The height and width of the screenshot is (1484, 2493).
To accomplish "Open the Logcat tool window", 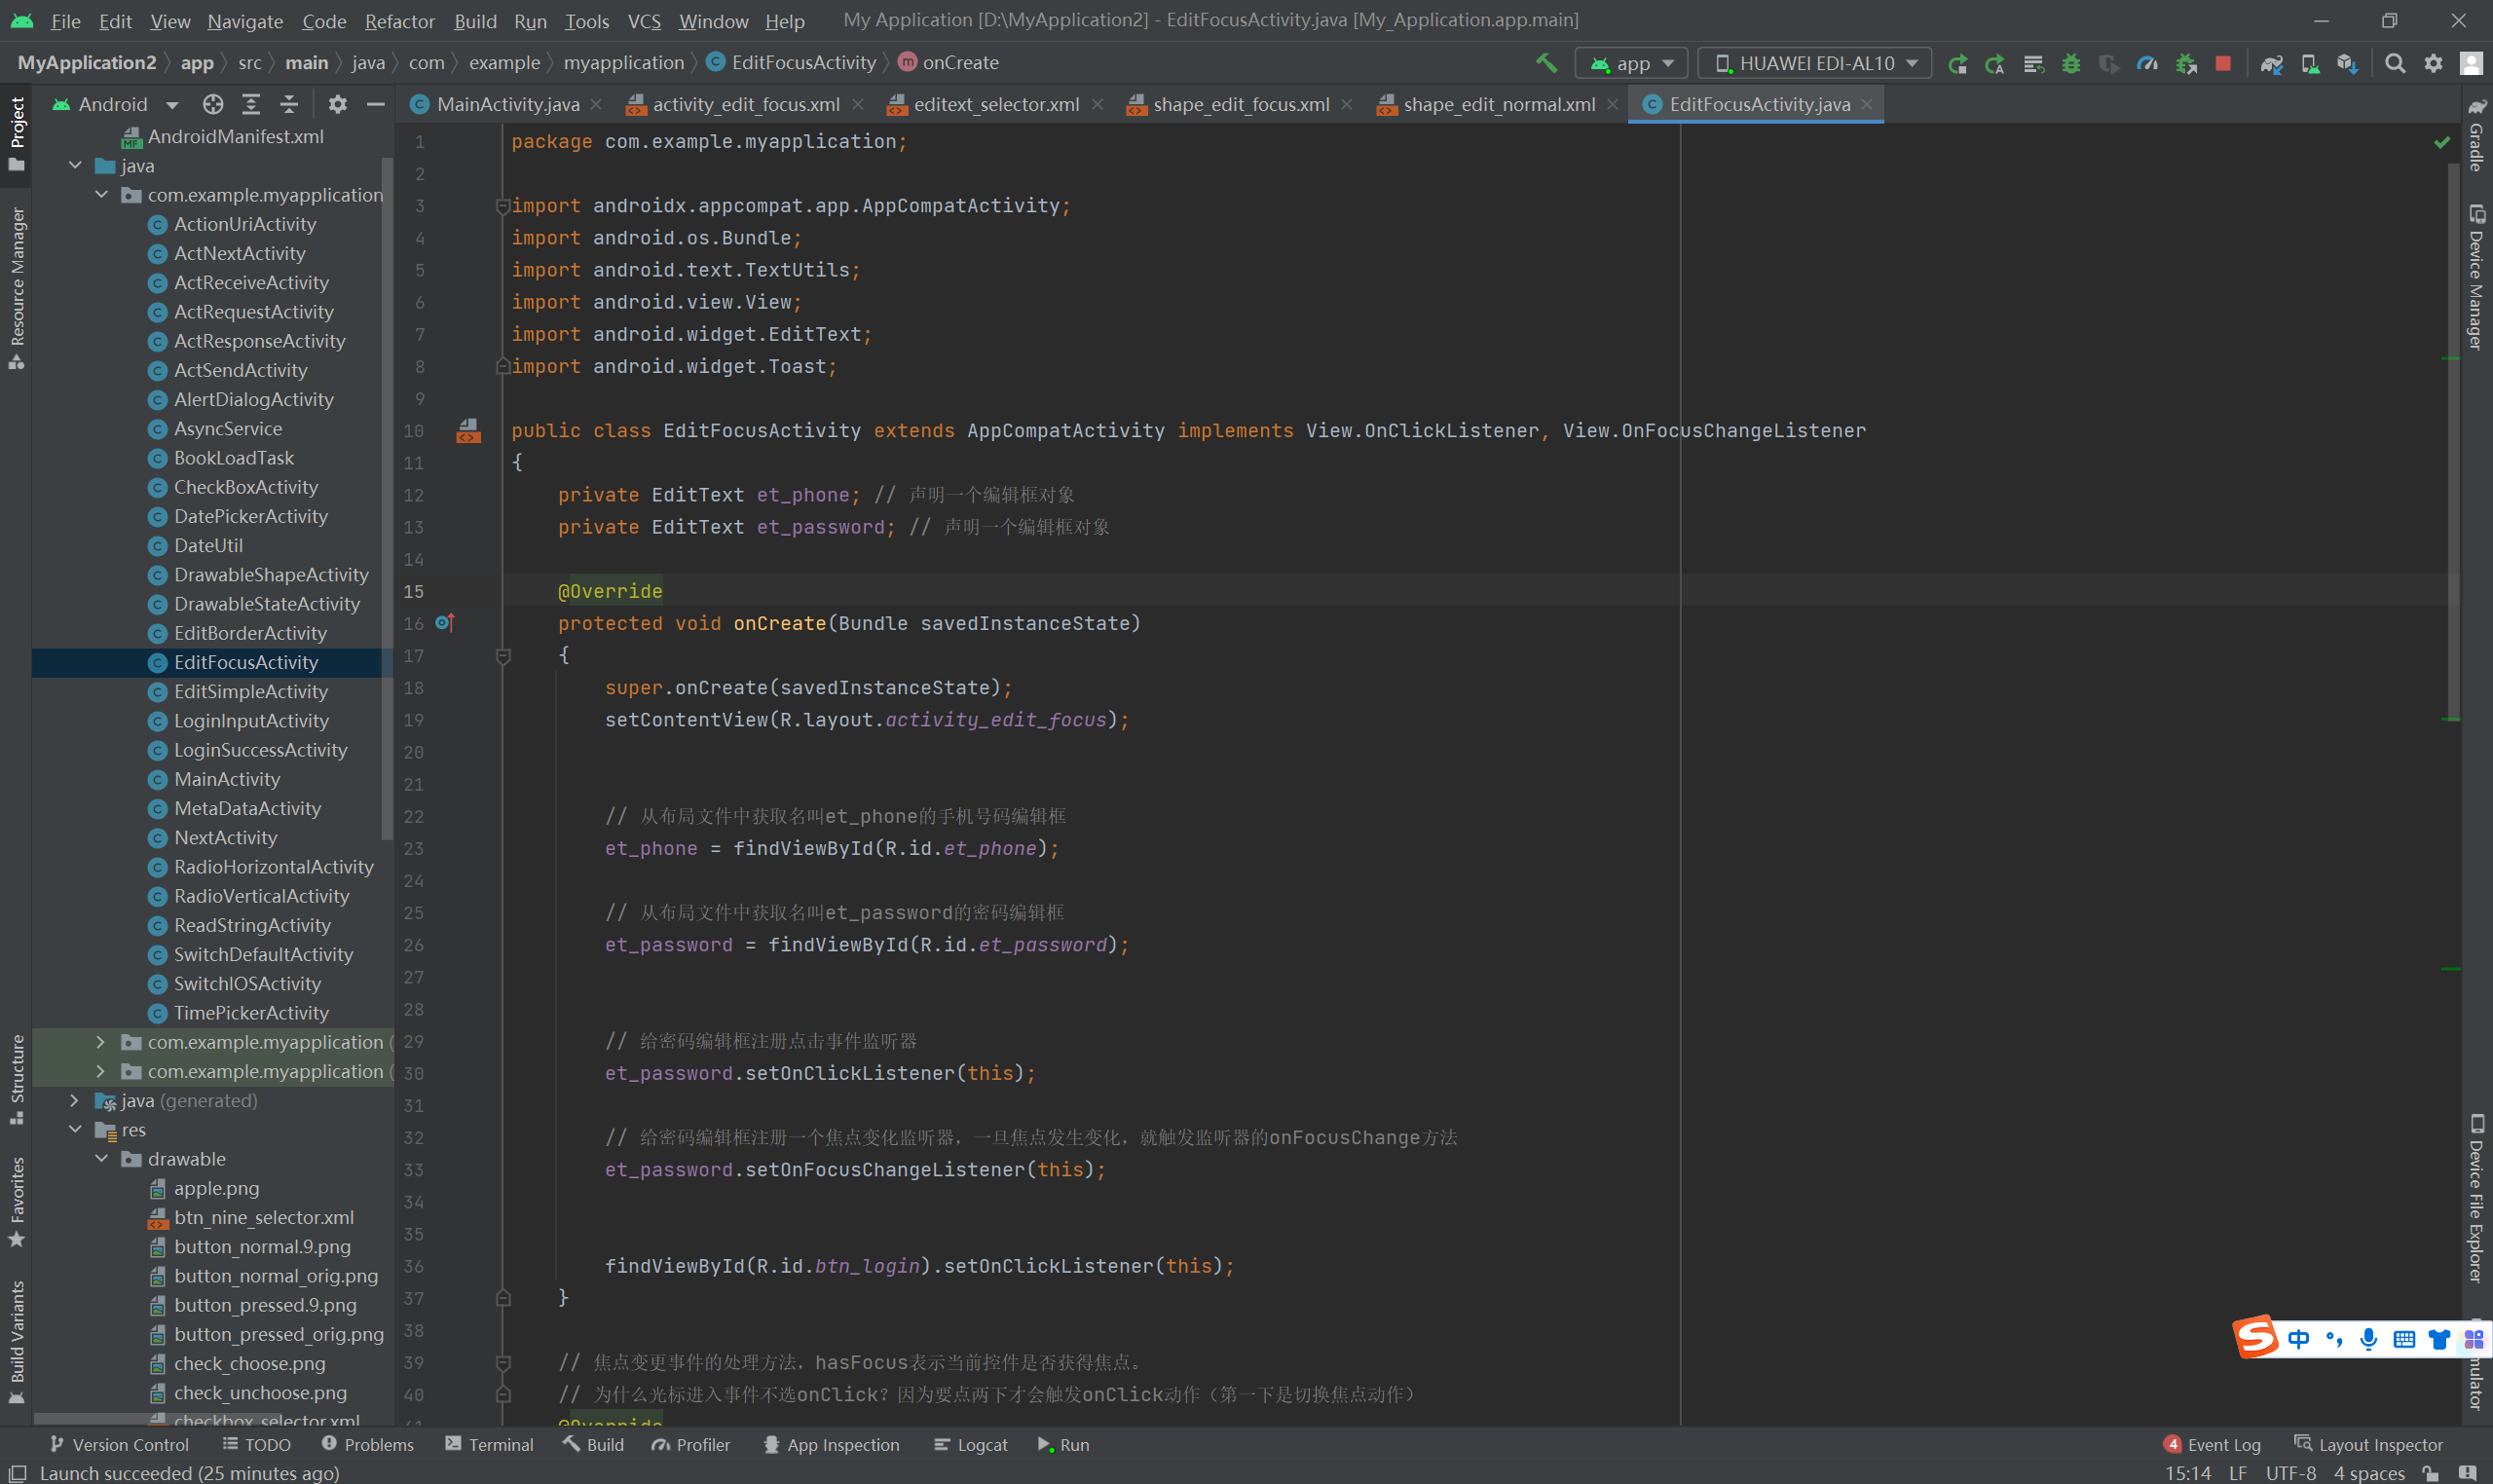I will pos(970,1444).
